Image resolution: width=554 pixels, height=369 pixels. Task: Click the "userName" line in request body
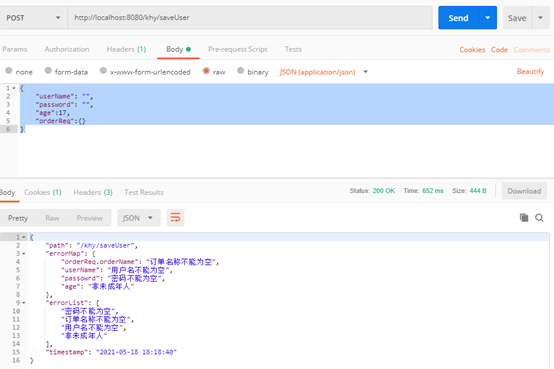[x=64, y=96]
